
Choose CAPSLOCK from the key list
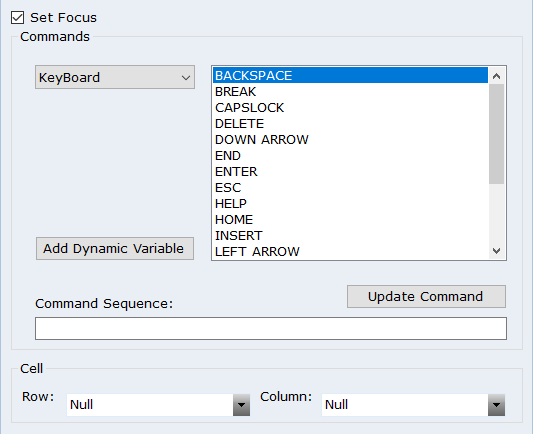pos(350,107)
